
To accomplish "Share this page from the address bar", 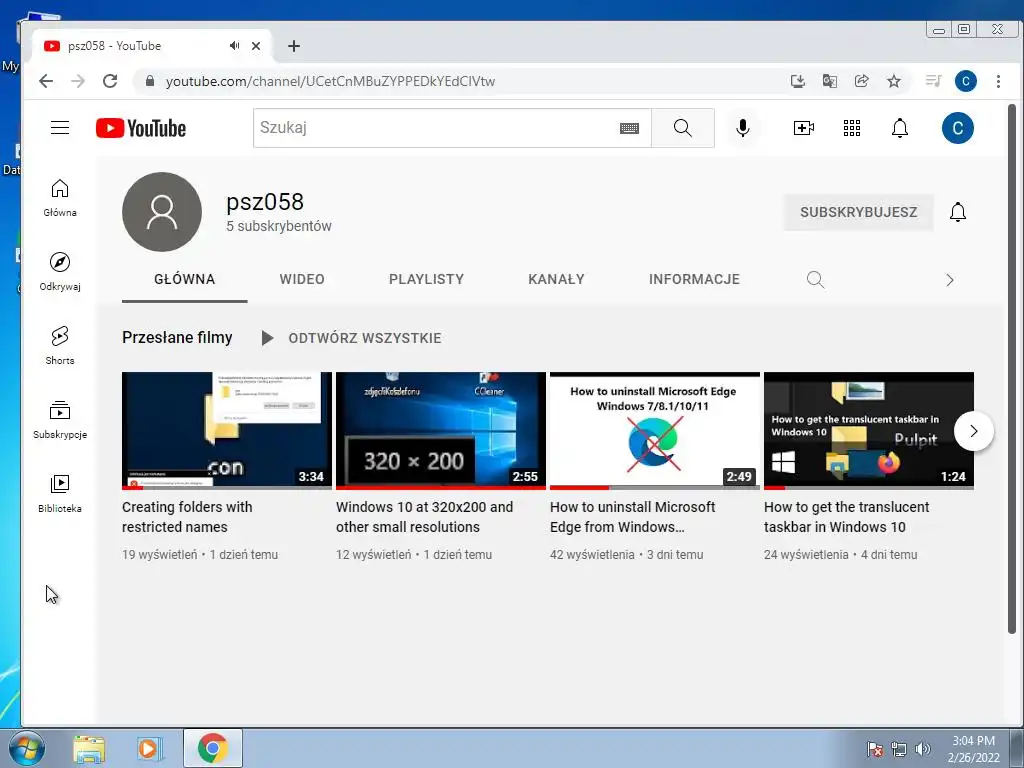I will [861, 82].
